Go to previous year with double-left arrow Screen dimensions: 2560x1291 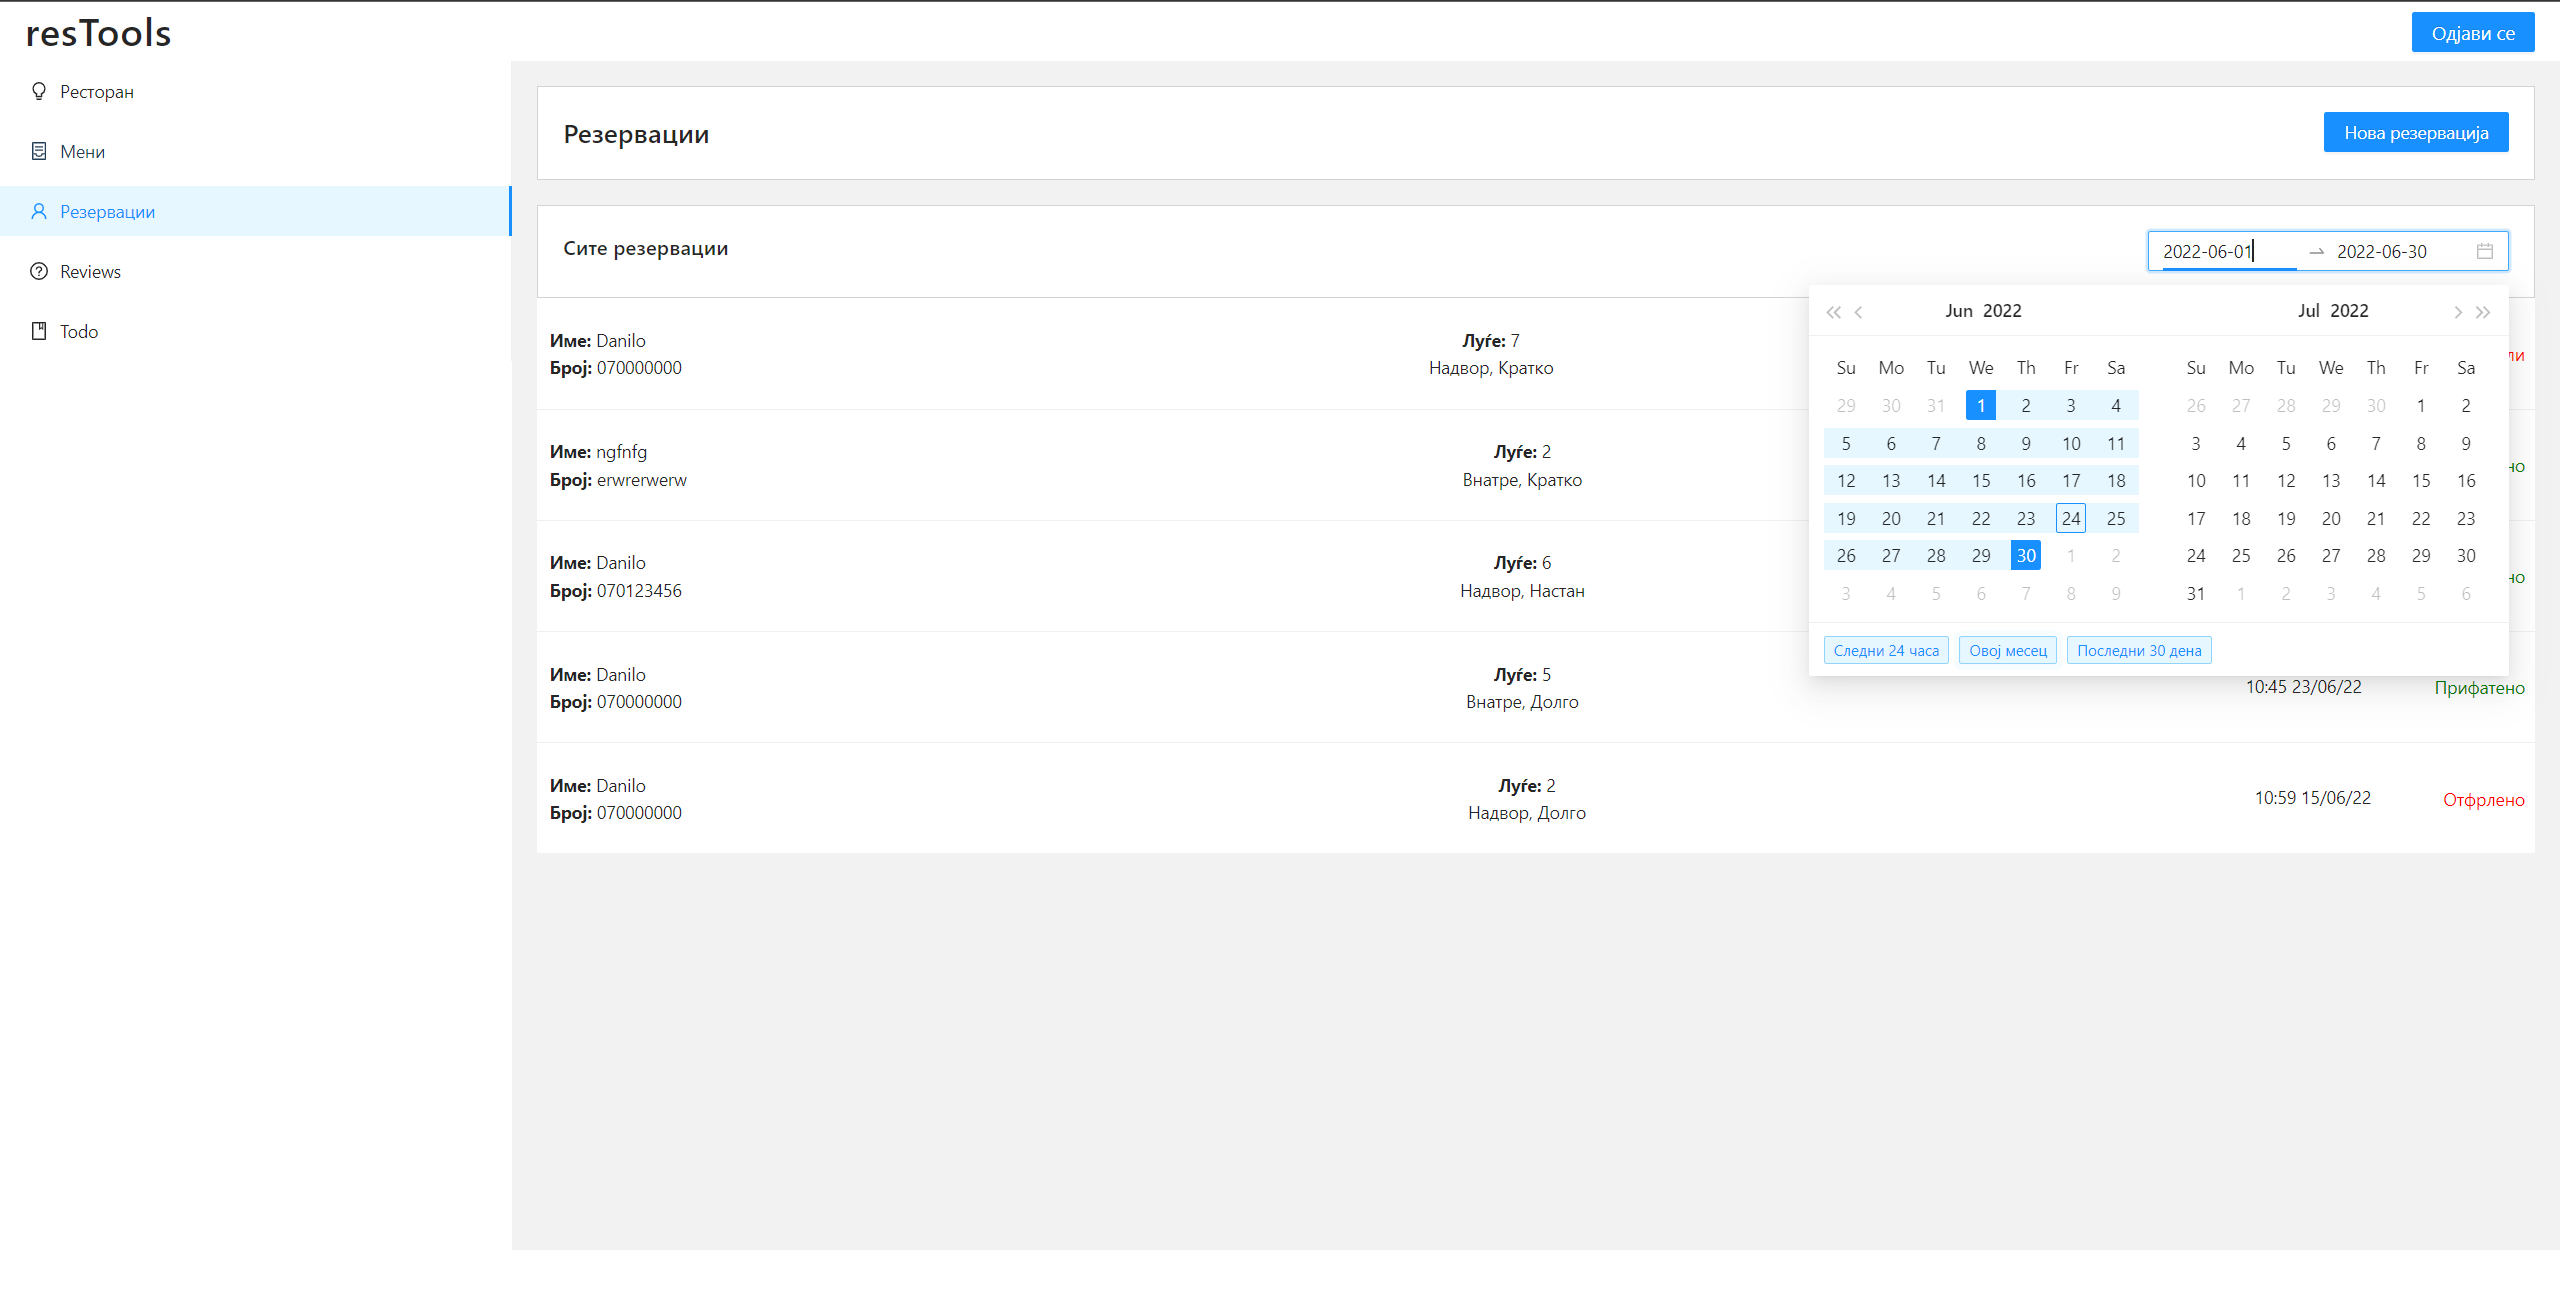click(x=1833, y=312)
